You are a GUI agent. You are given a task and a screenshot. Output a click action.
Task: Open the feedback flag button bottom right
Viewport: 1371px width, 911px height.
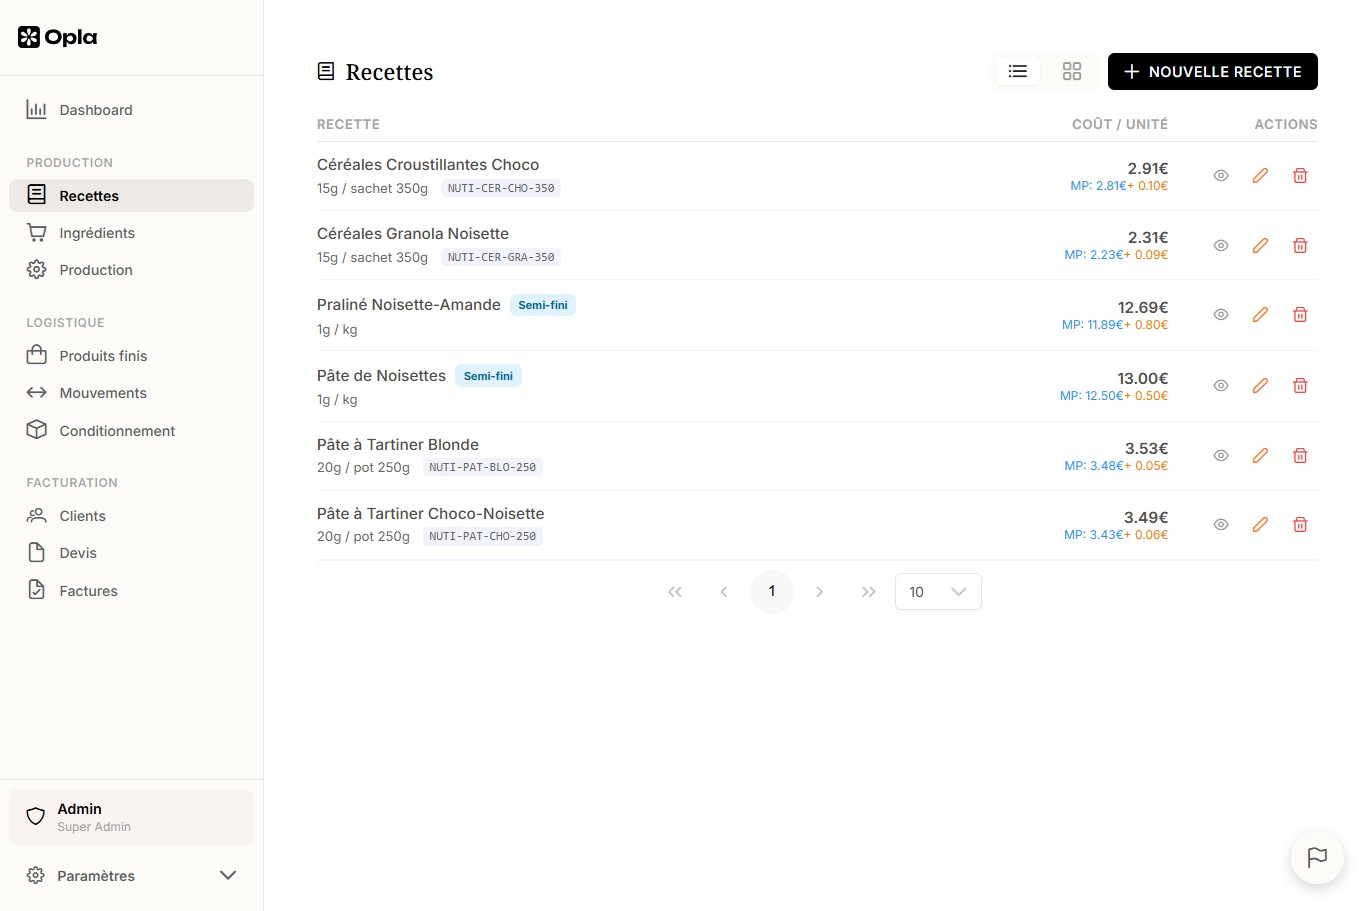[1317, 858]
